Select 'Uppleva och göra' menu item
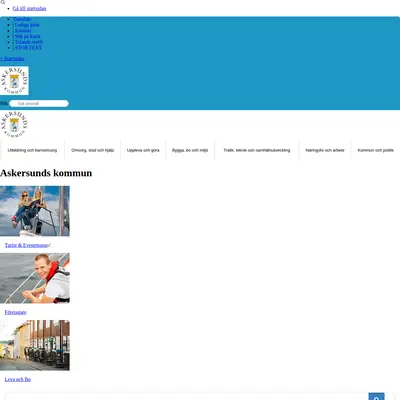This screenshot has width=400, height=400. click(x=143, y=150)
